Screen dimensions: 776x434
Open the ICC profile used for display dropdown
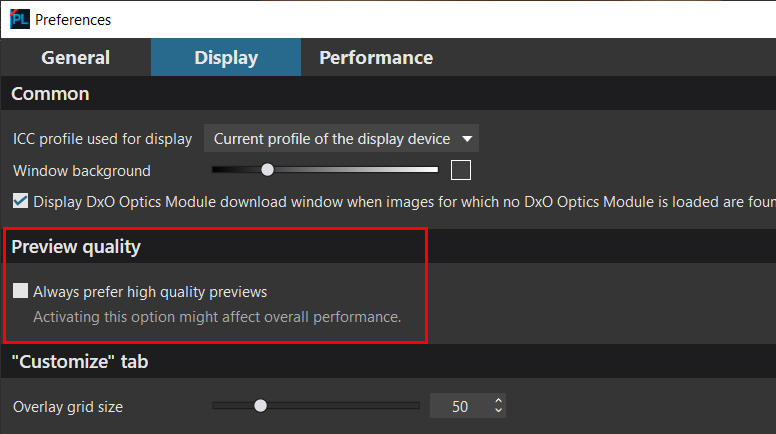coord(341,139)
